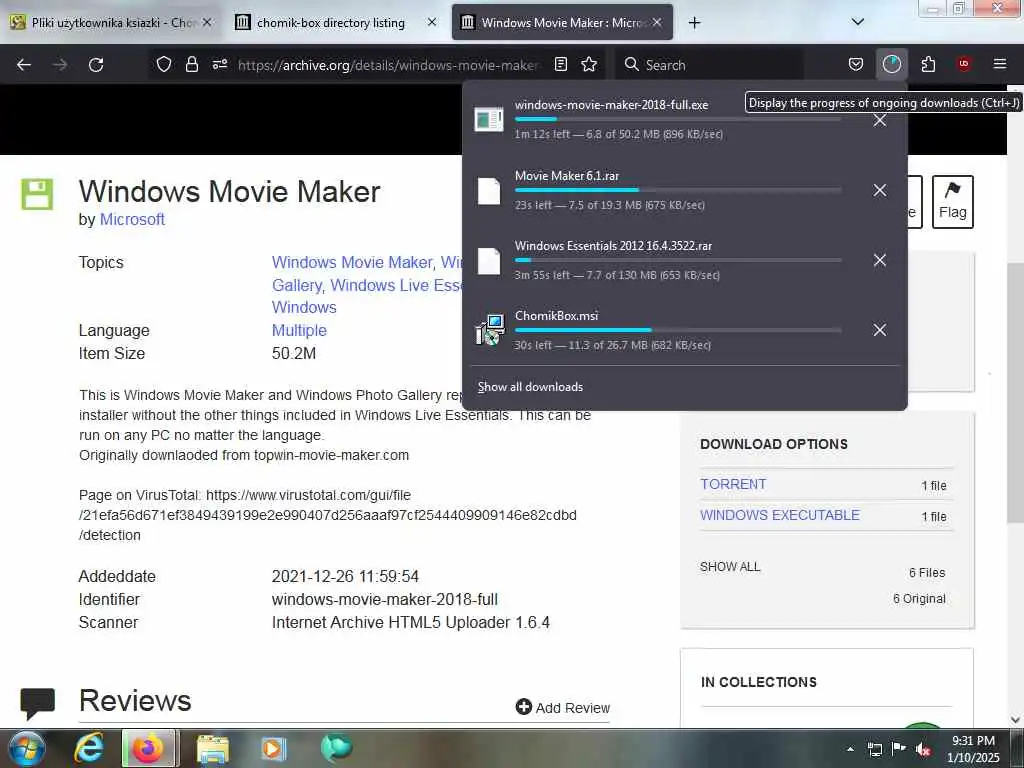Go back to previous page
This screenshot has height=768, width=1024.
pos(24,65)
